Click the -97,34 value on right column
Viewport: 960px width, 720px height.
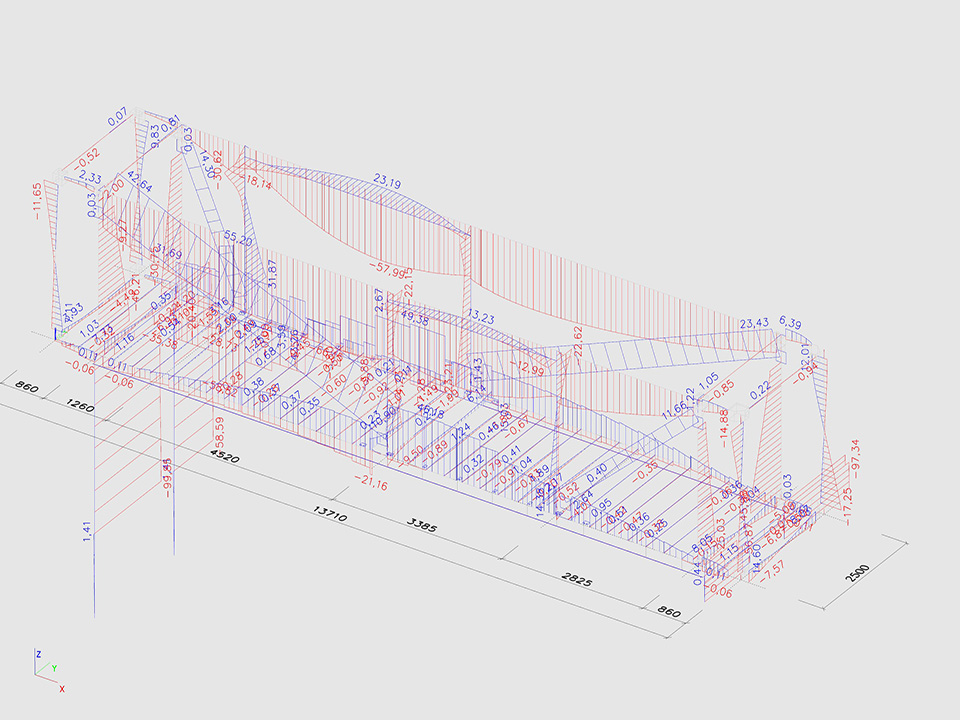855,461
